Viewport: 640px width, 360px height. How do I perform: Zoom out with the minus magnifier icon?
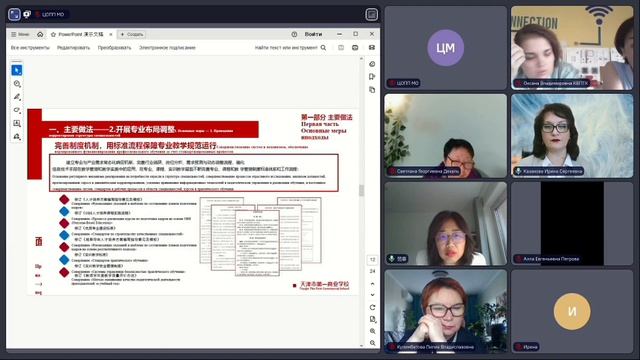[x=372, y=343]
